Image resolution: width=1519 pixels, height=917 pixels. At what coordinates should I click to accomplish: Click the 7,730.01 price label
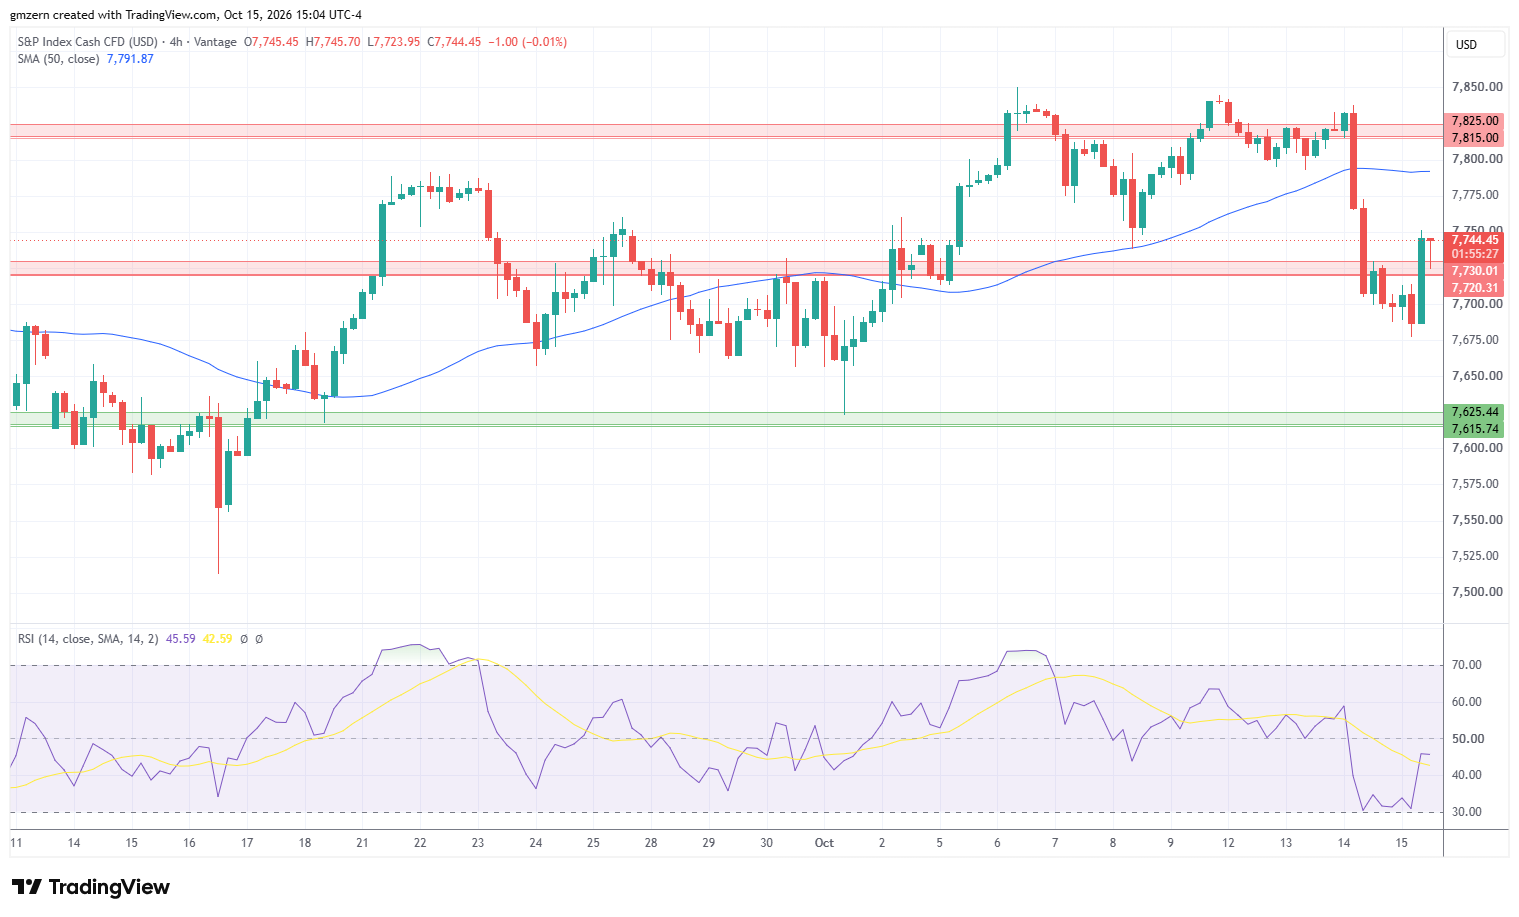point(1474,271)
